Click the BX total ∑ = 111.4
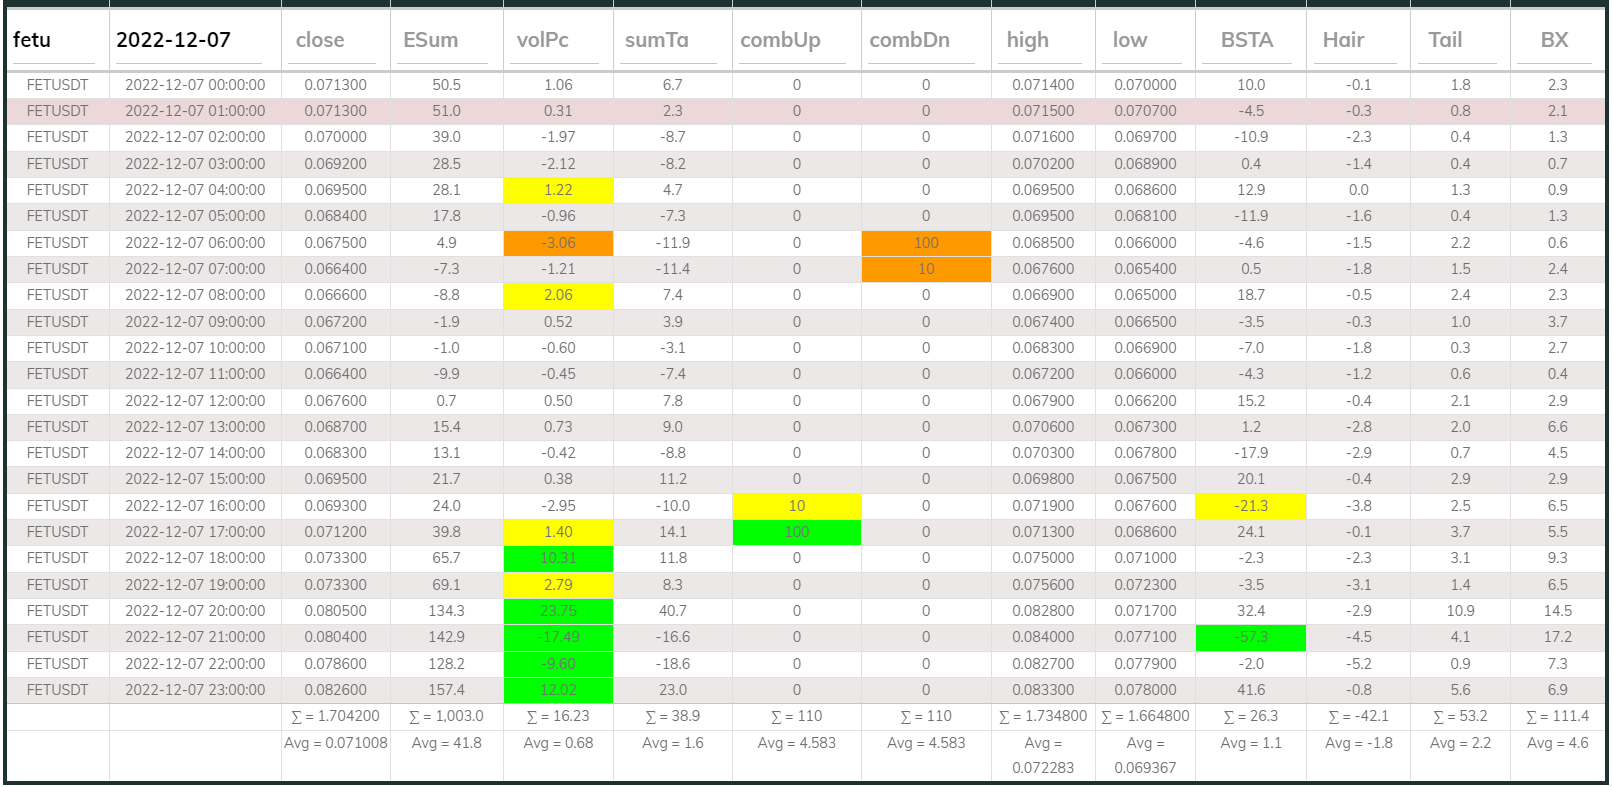The width and height of the screenshot is (1612, 787). point(1558,716)
